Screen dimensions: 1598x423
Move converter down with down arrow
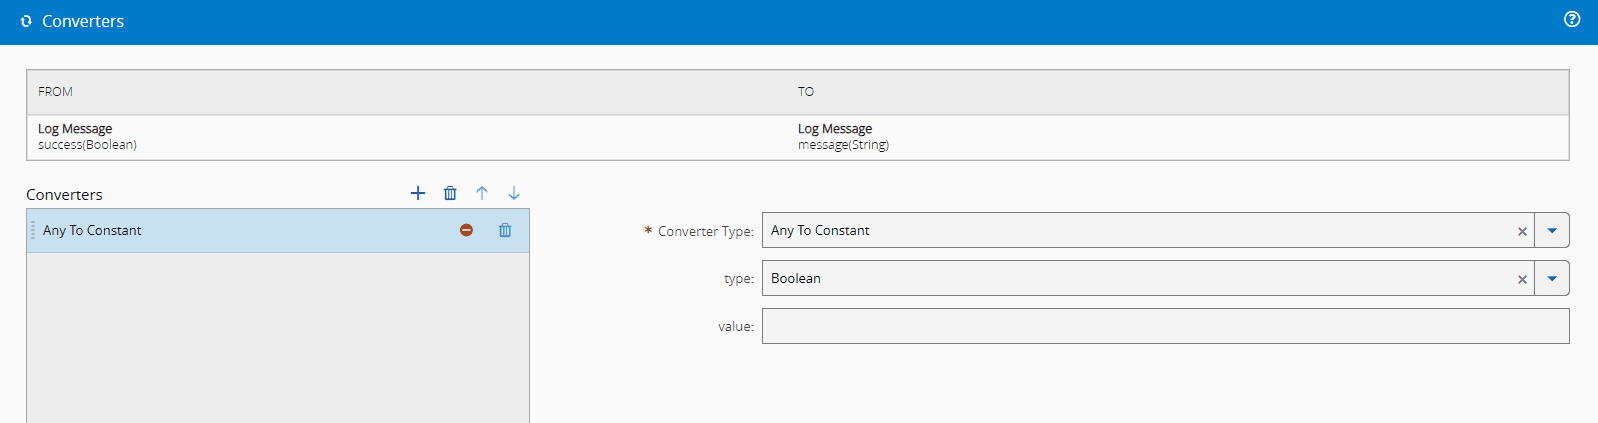coord(514,193)
